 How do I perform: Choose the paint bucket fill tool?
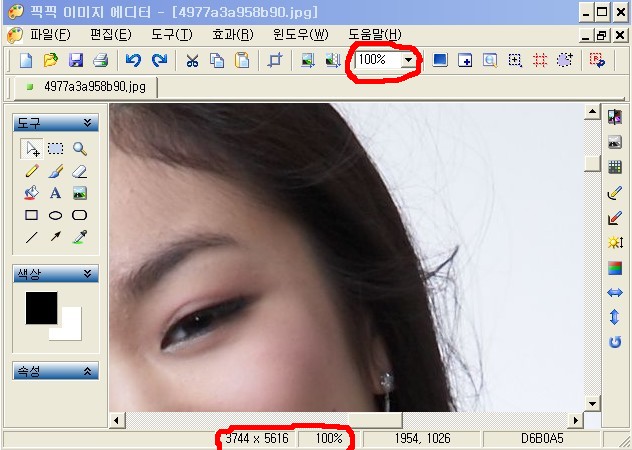(32, 193)
